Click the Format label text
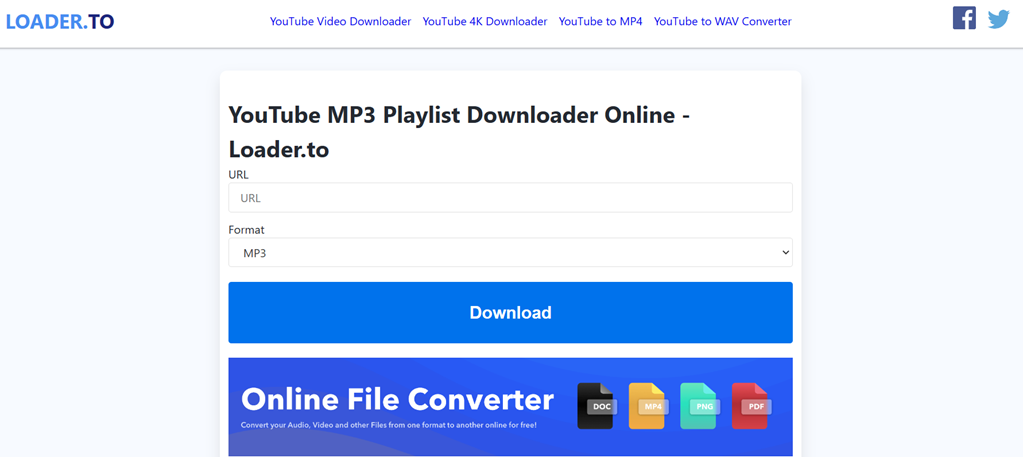The width and height of the screenshot is (1023, 457). click(x=247, y=230)
